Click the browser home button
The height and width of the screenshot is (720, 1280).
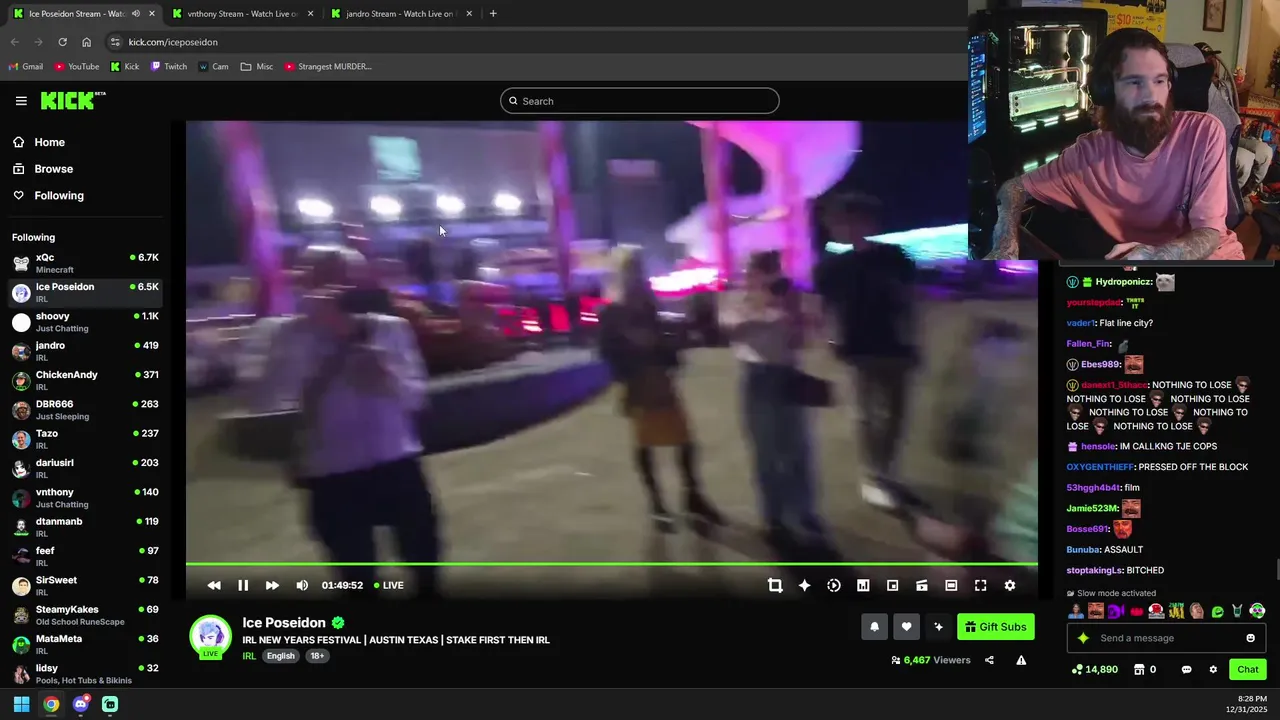[86, 42]
